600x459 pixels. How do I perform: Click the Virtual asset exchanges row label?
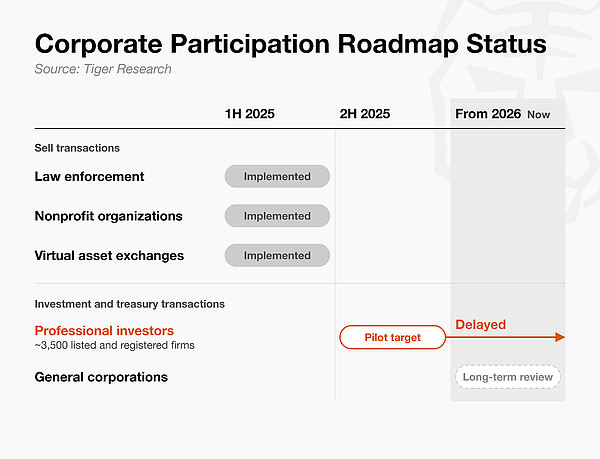click(x=109, y=256)
